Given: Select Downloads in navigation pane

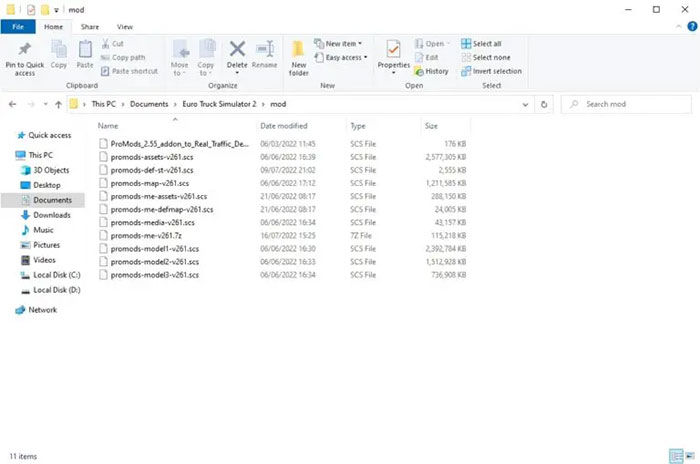Looking at the screenshot, I should click(x=51, y=215).
